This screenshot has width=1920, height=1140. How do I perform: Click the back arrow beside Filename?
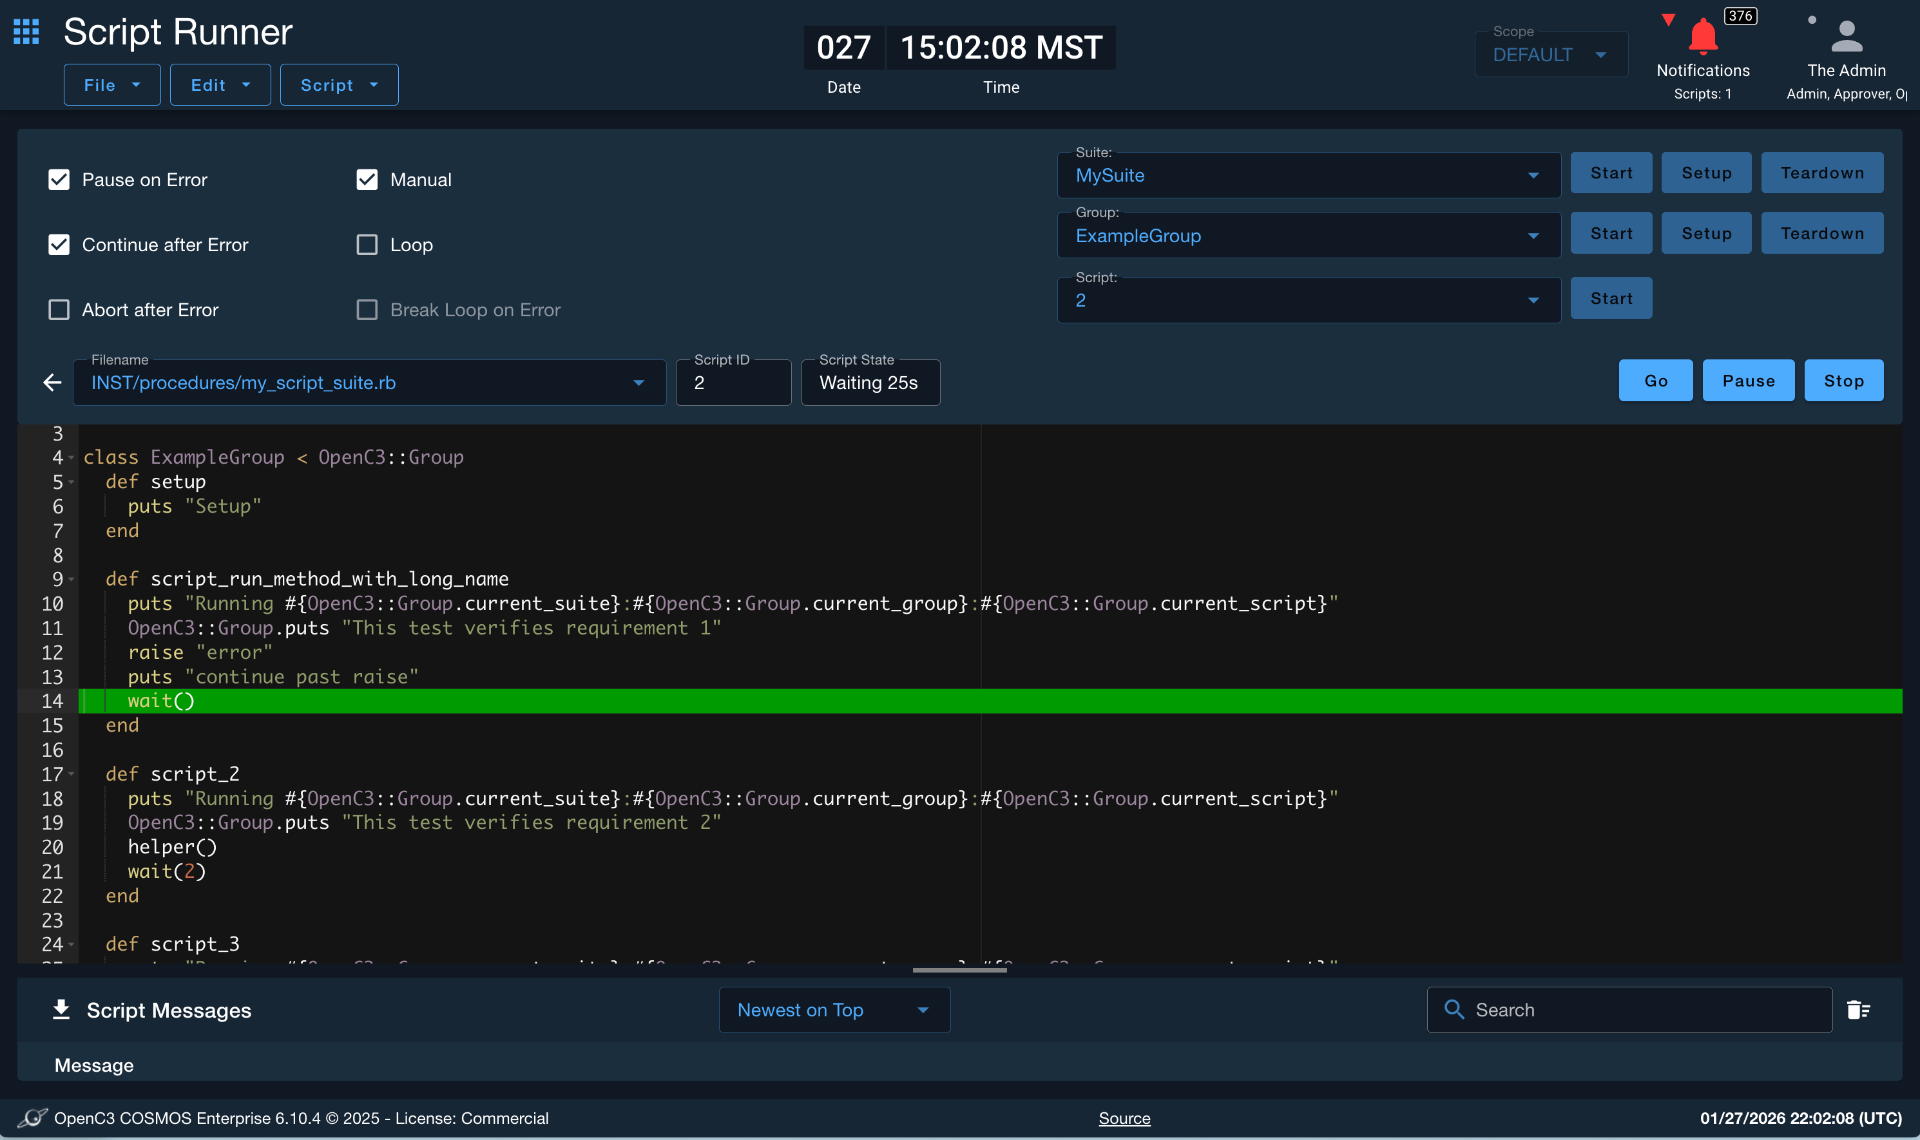(52, 382)
